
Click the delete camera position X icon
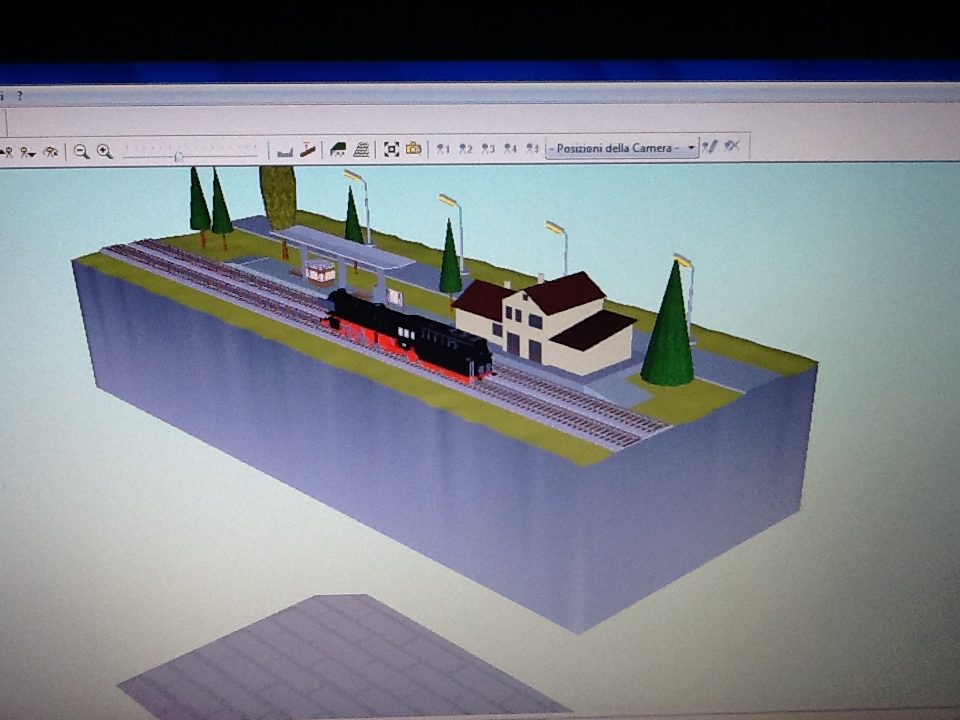click(x=732, y=146)
